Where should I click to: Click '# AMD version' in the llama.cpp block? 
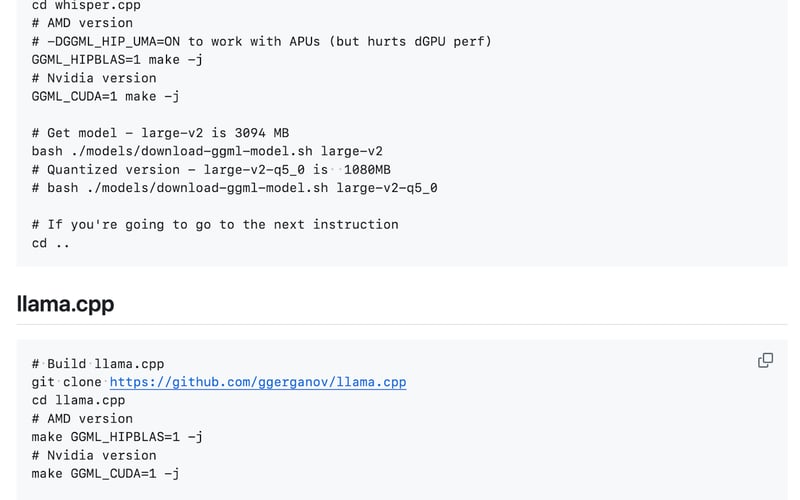coord(82,419)
